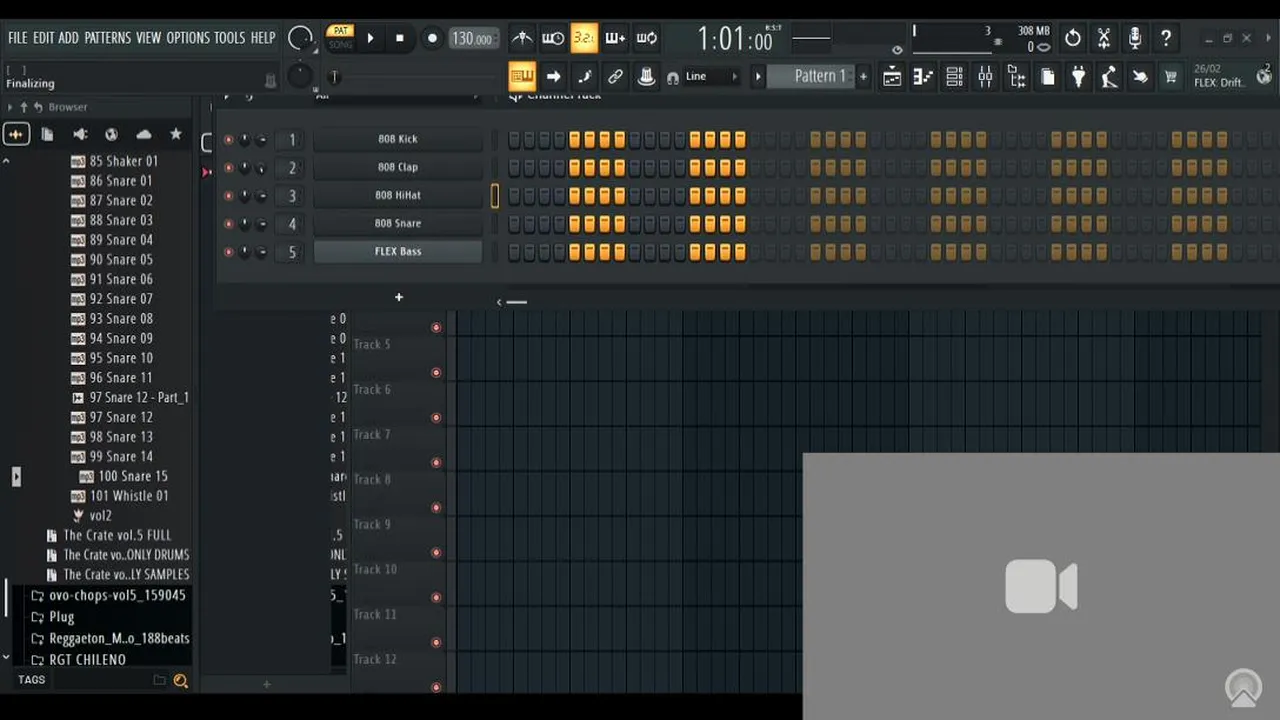Select the FLEX Bass channel button

click(398, 252)
